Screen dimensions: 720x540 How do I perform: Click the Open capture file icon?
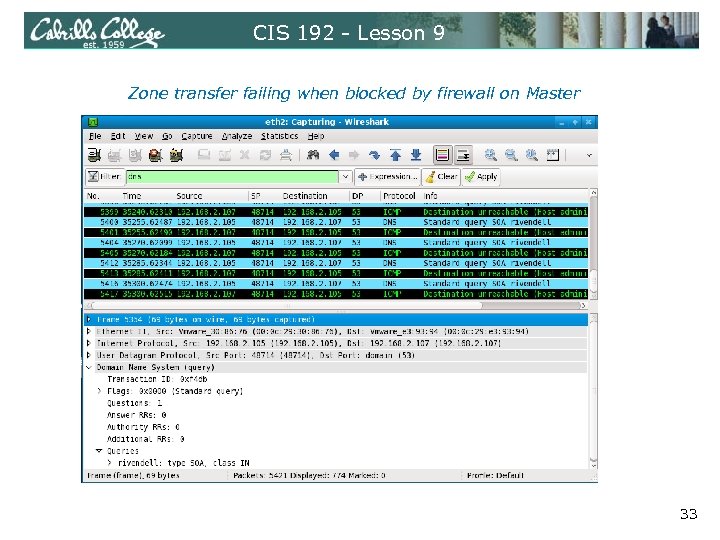pyautogui.click(x=204, y=155)
